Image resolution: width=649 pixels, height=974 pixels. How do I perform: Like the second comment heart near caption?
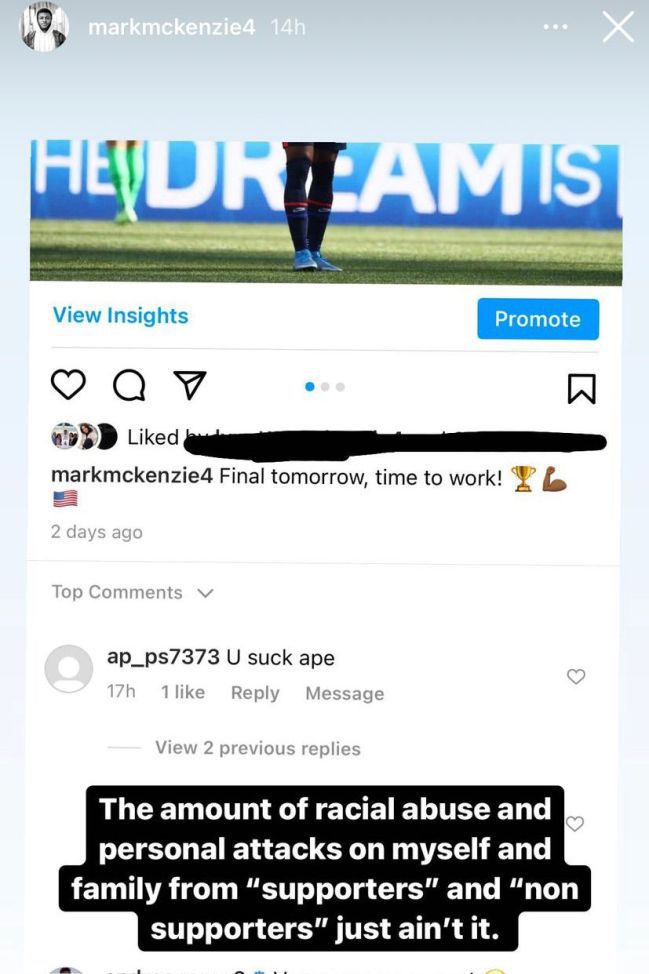click(575, 823)
